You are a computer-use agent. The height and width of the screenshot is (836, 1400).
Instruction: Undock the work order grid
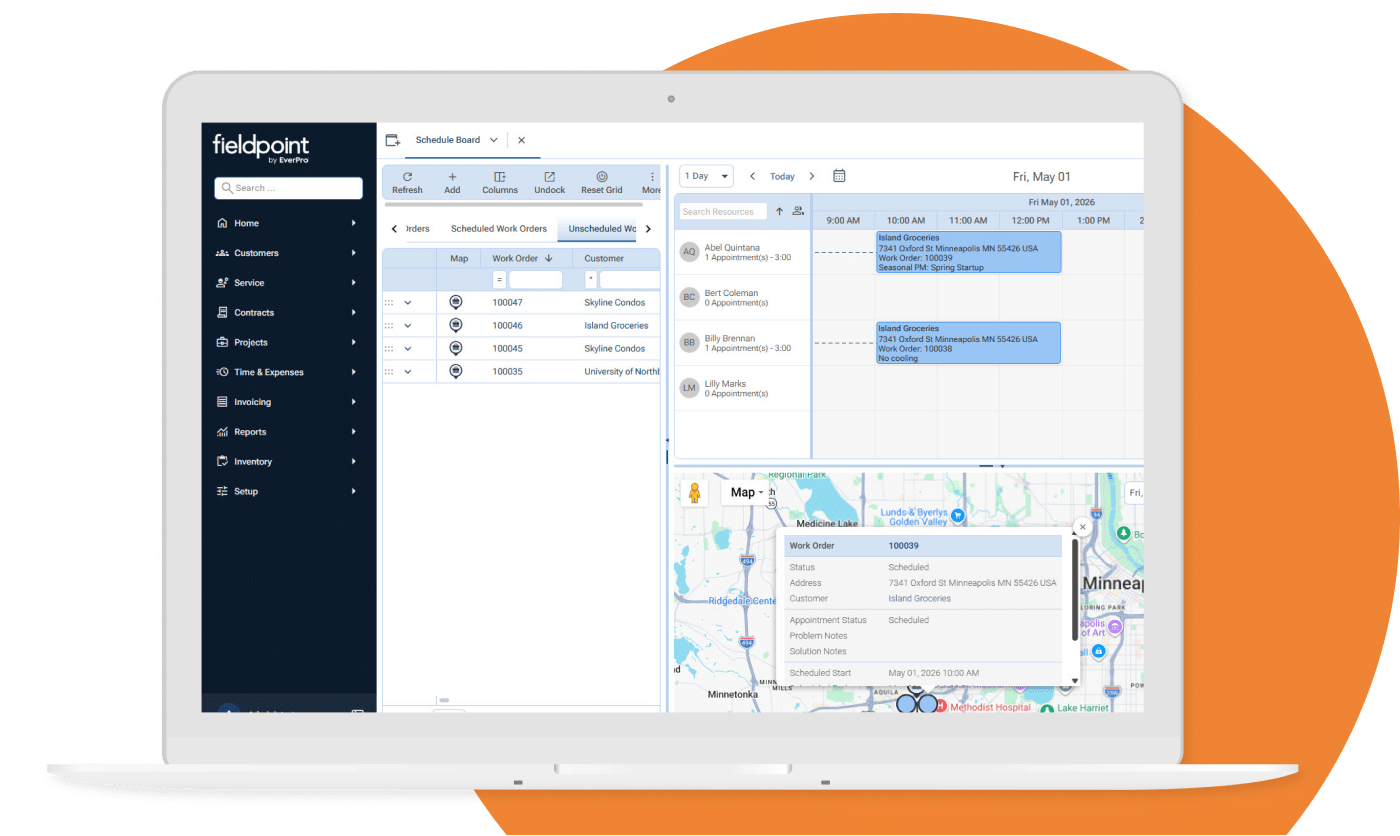point(549,183)
